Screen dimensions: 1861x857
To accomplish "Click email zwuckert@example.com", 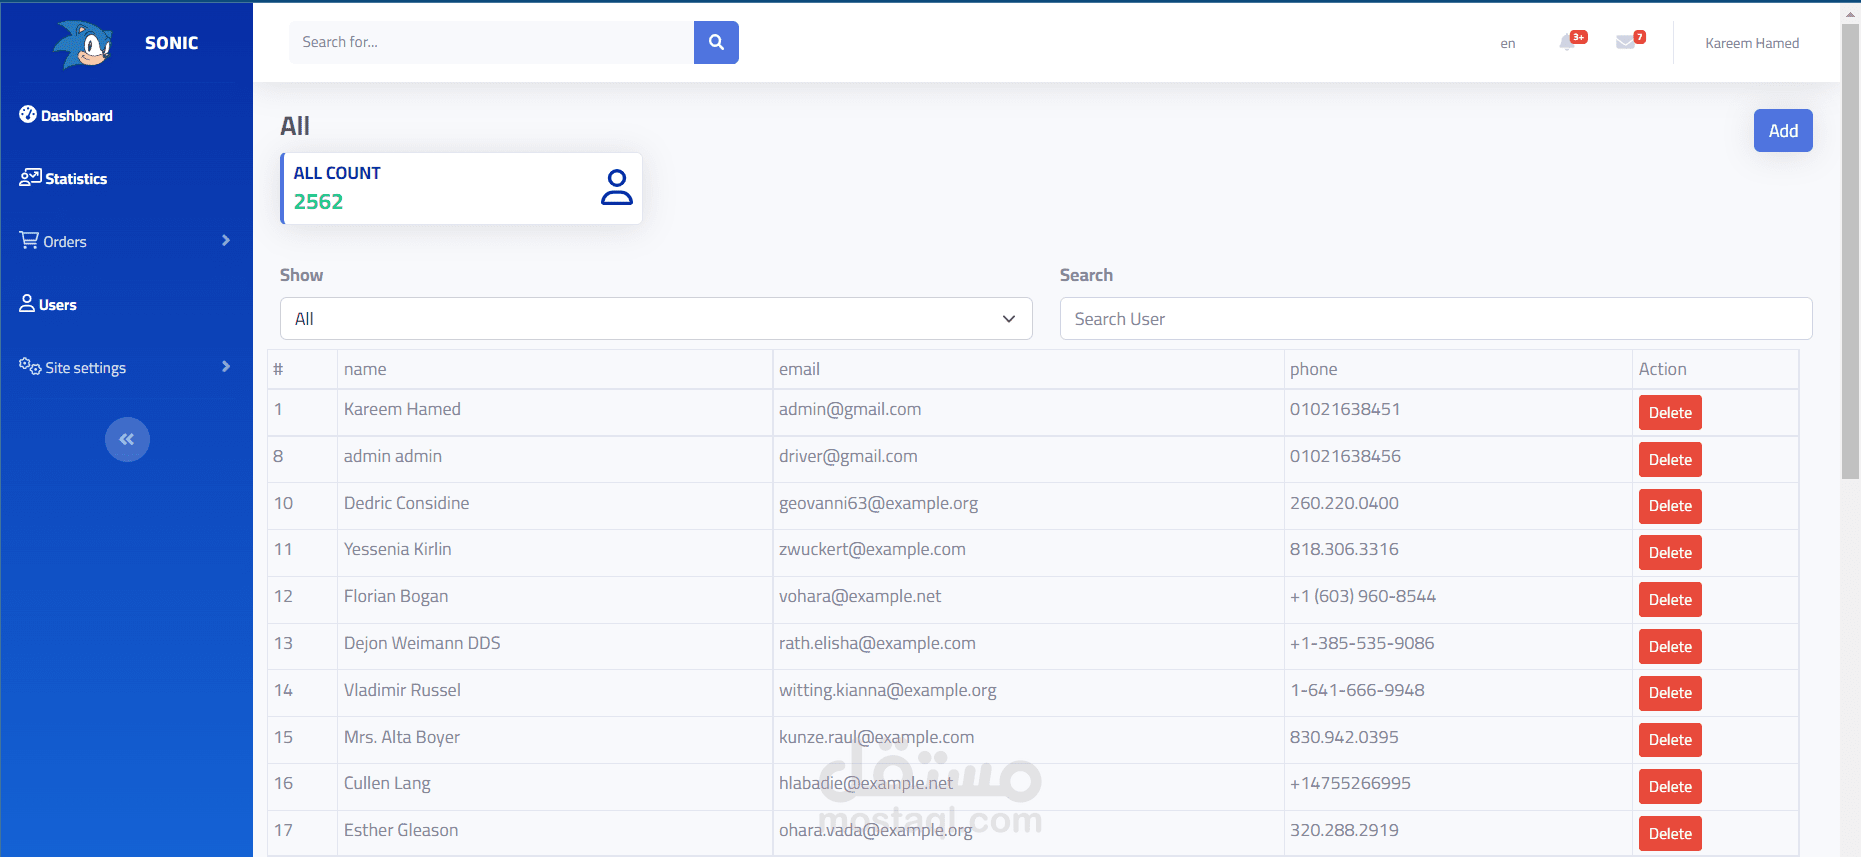I will point(872,549).
